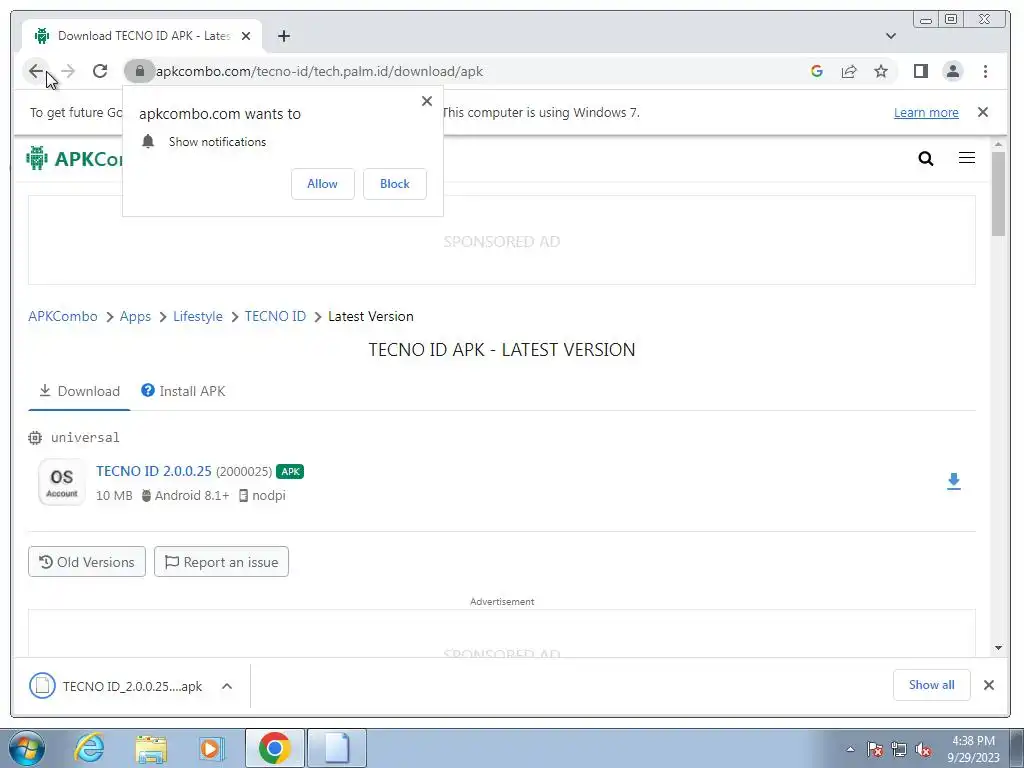This screenshot has height=768, width=1024.
Task: Bookmark this page with star icon
Action: [881, 71]
